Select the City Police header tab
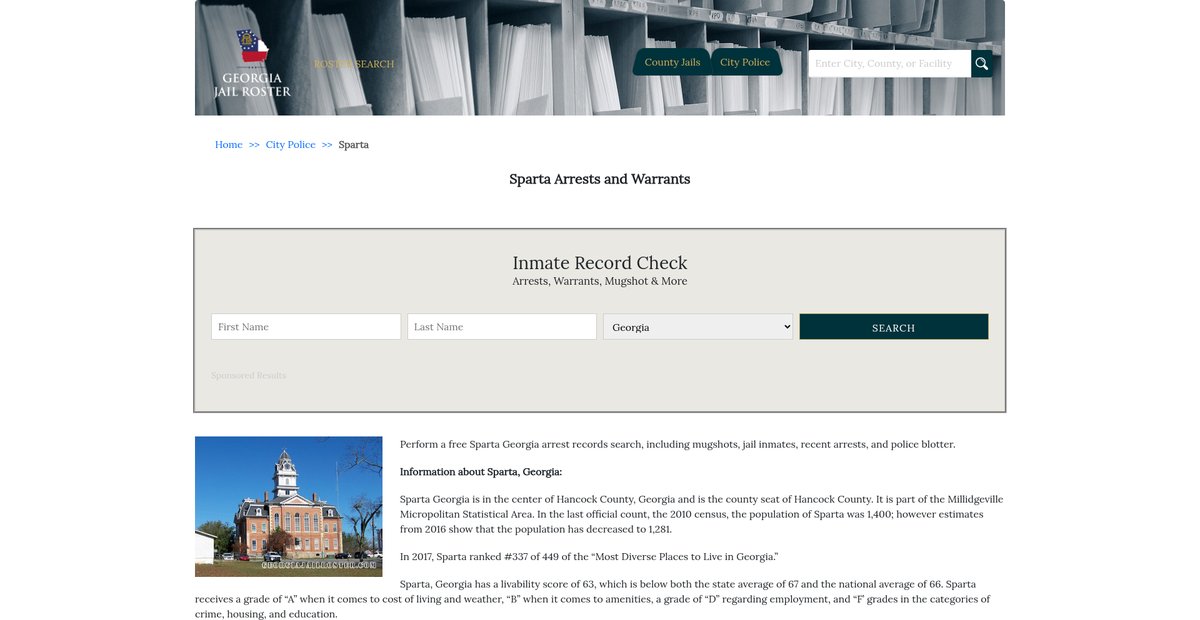The height and width of the screenshot is (620, 1200). click(745, 62)
